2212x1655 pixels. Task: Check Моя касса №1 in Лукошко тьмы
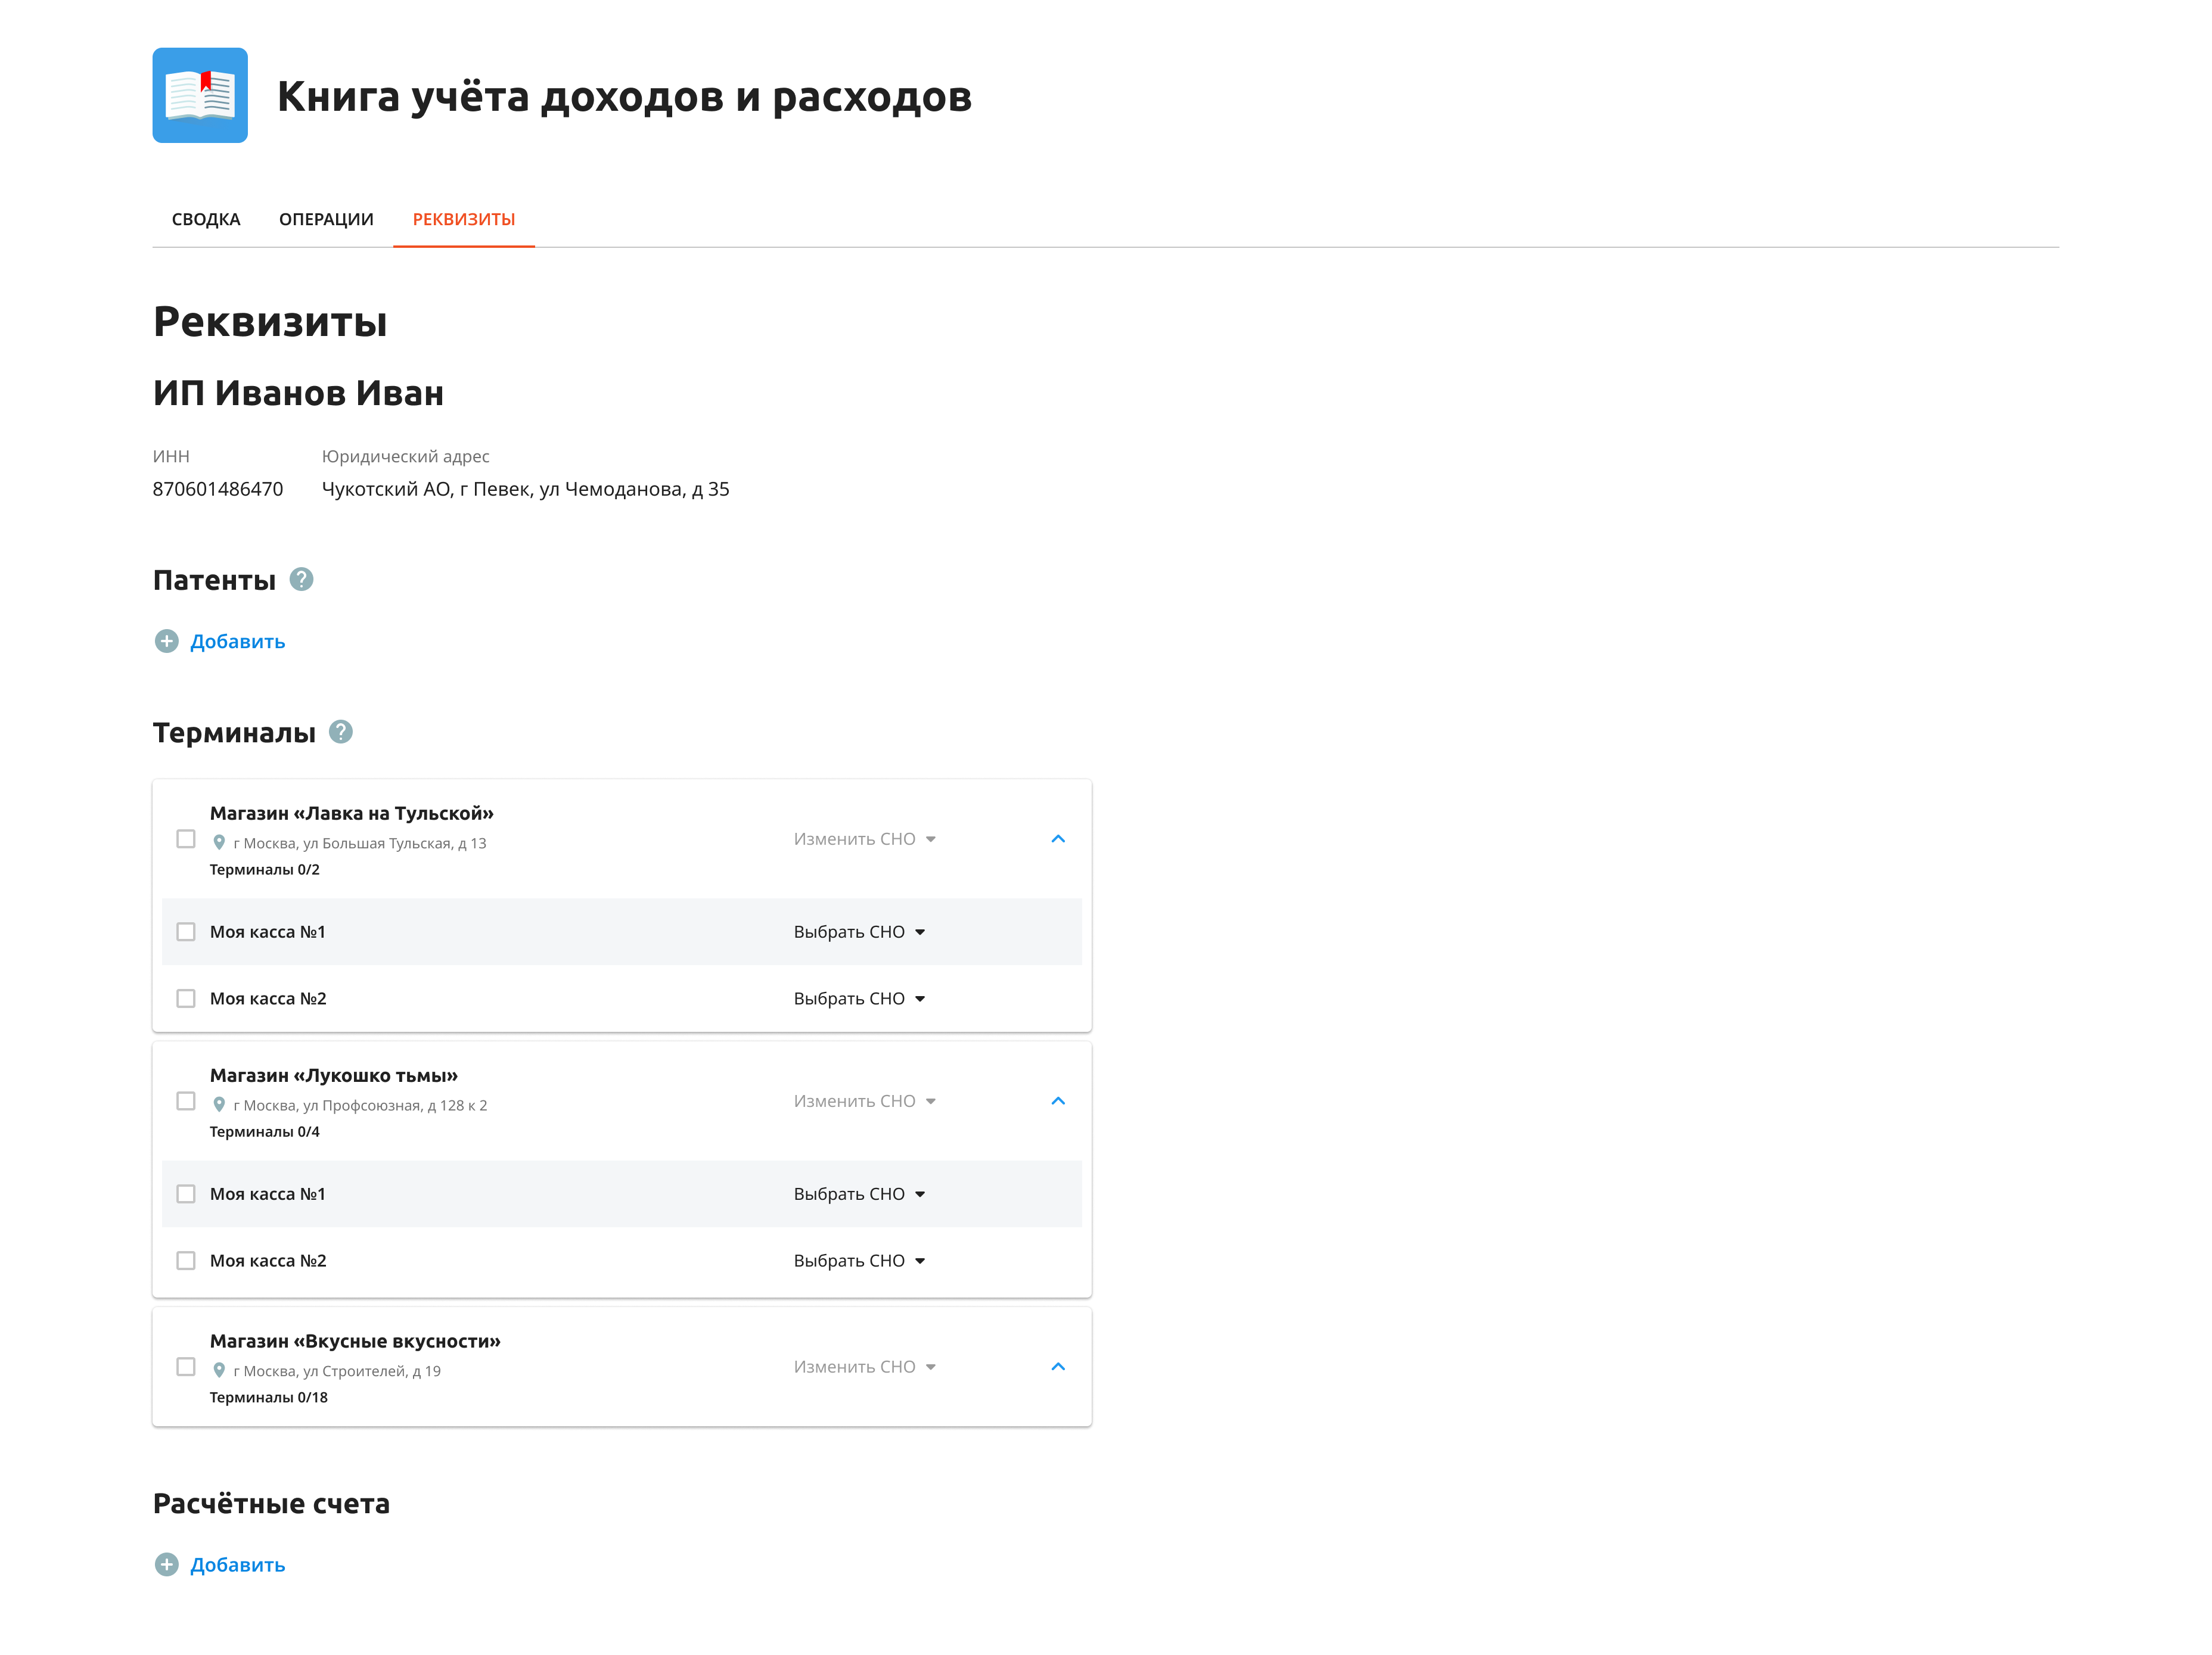[x=186, y=1194]
